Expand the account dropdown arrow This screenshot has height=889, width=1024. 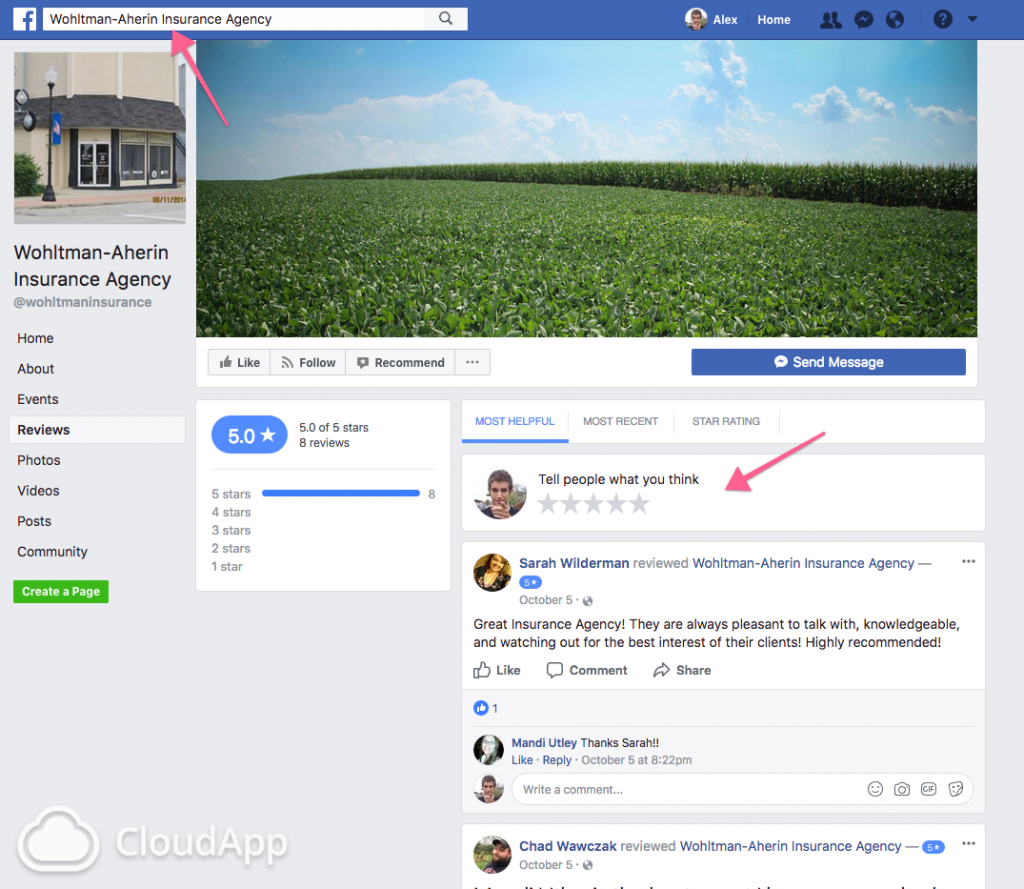click(972, 20)
